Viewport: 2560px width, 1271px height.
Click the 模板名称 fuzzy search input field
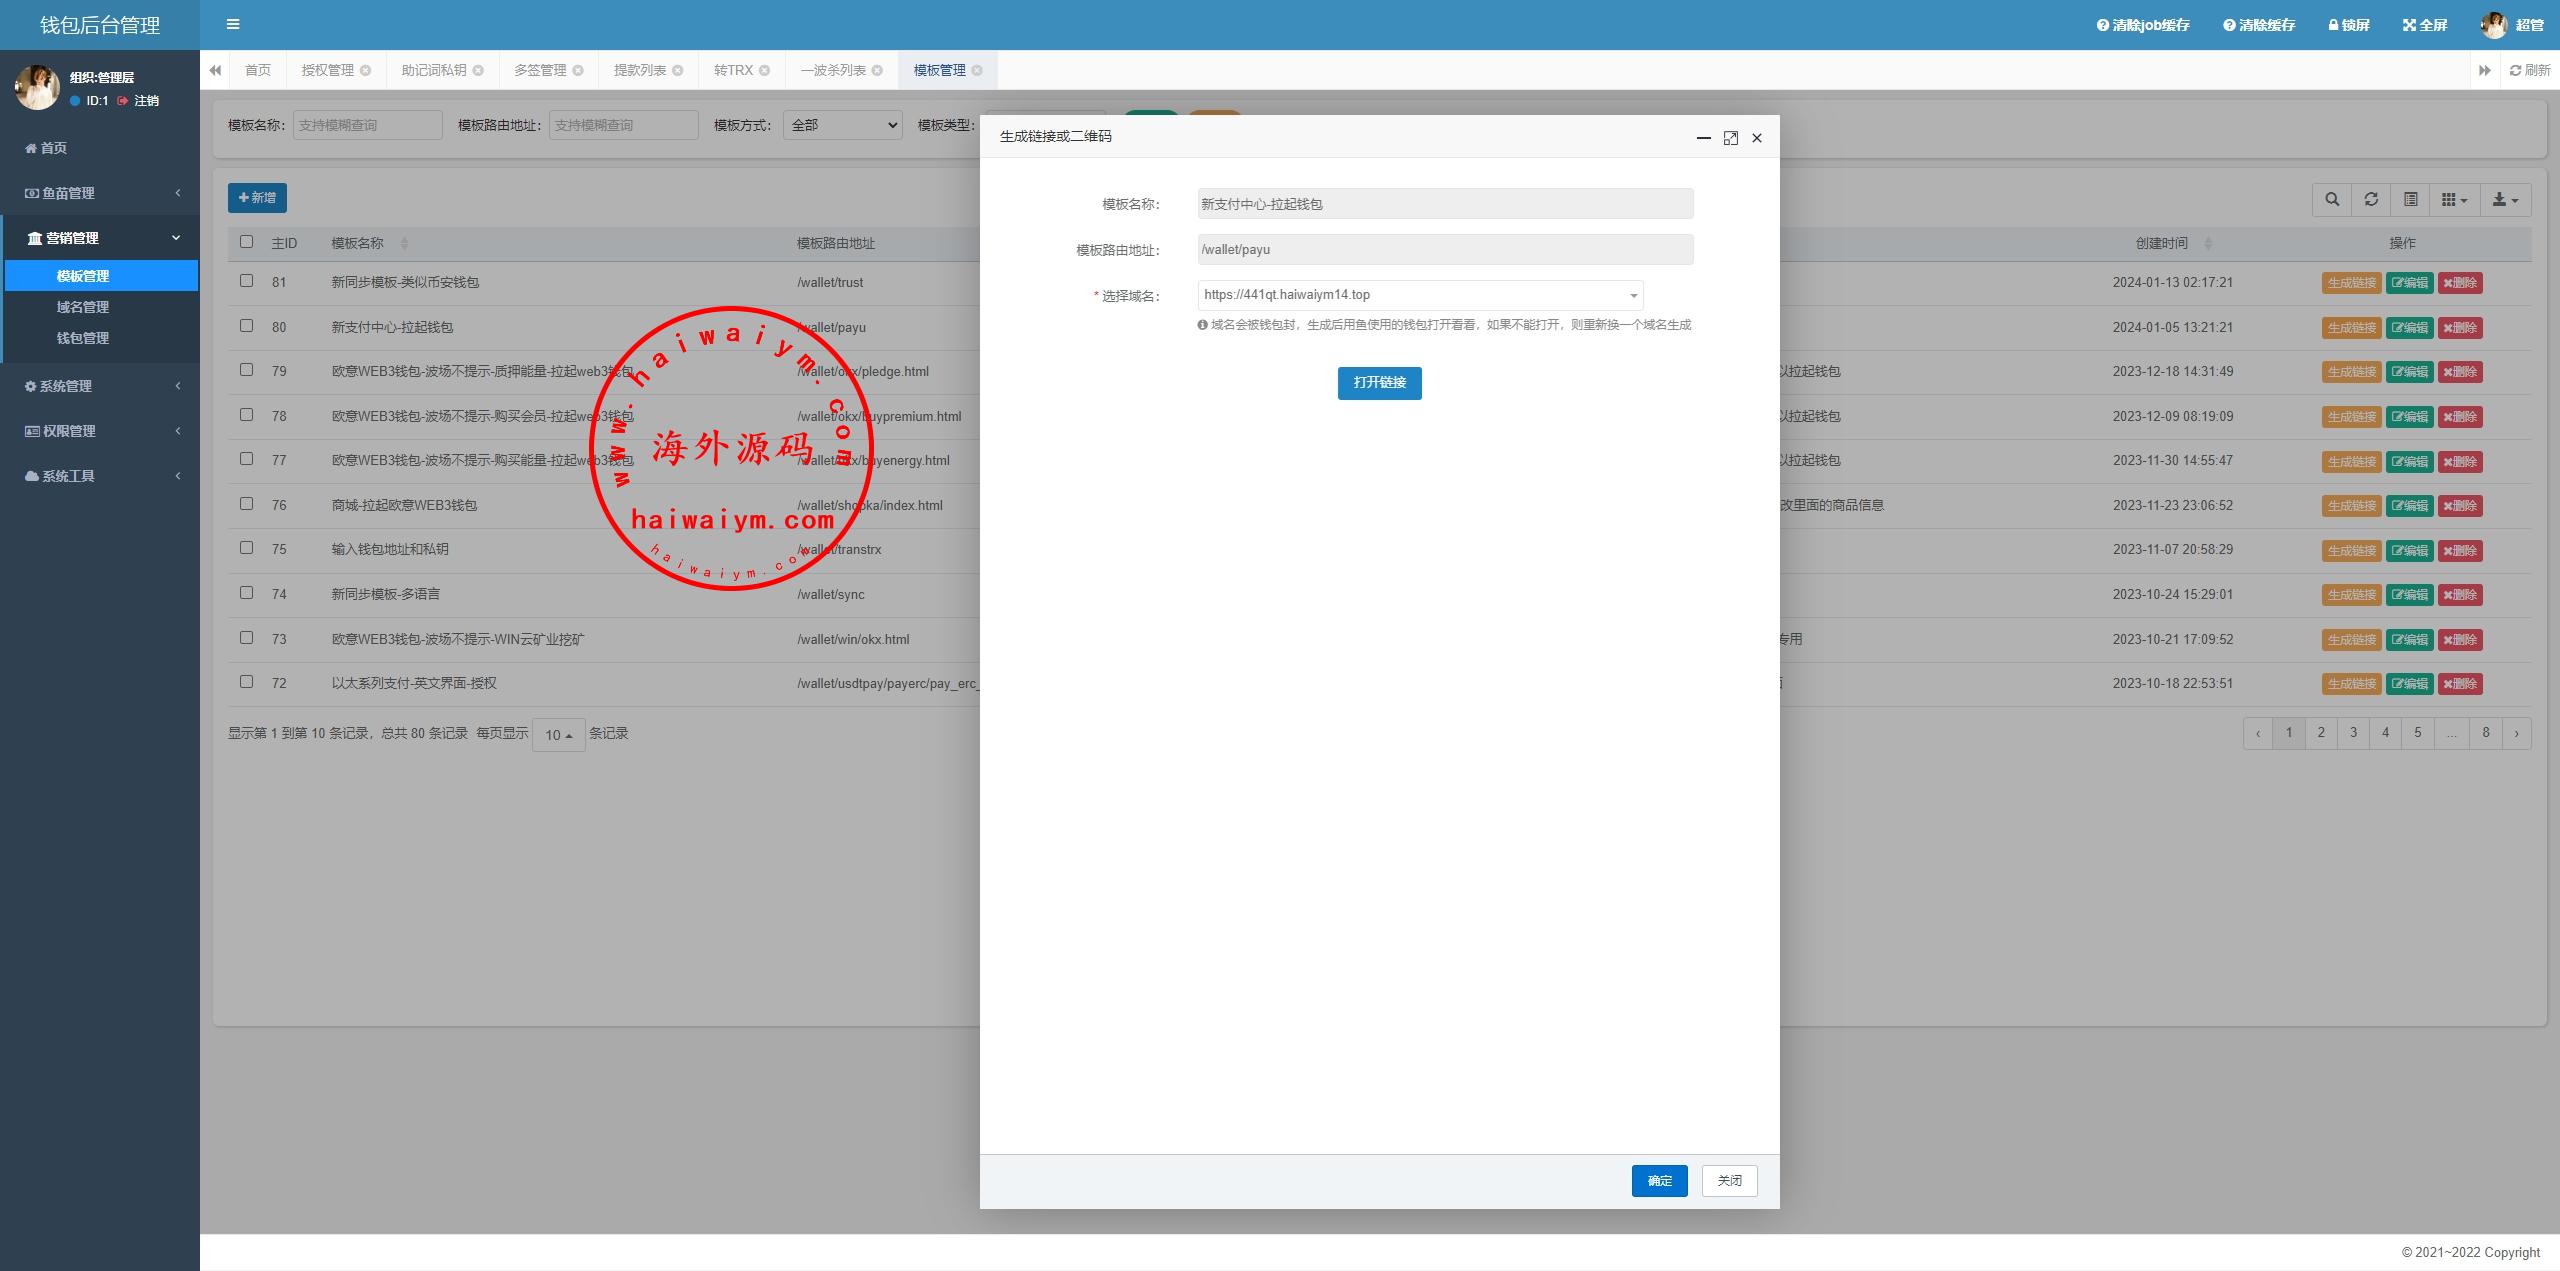367,125
